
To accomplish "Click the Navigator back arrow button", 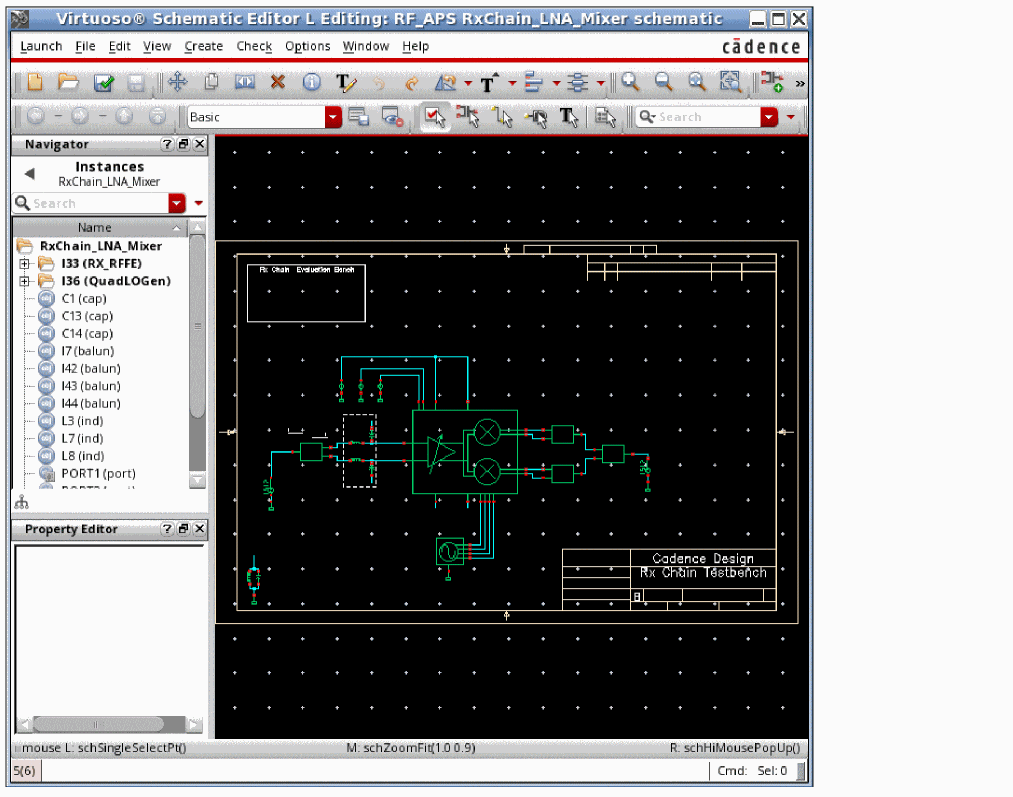I will coord(29,174).
